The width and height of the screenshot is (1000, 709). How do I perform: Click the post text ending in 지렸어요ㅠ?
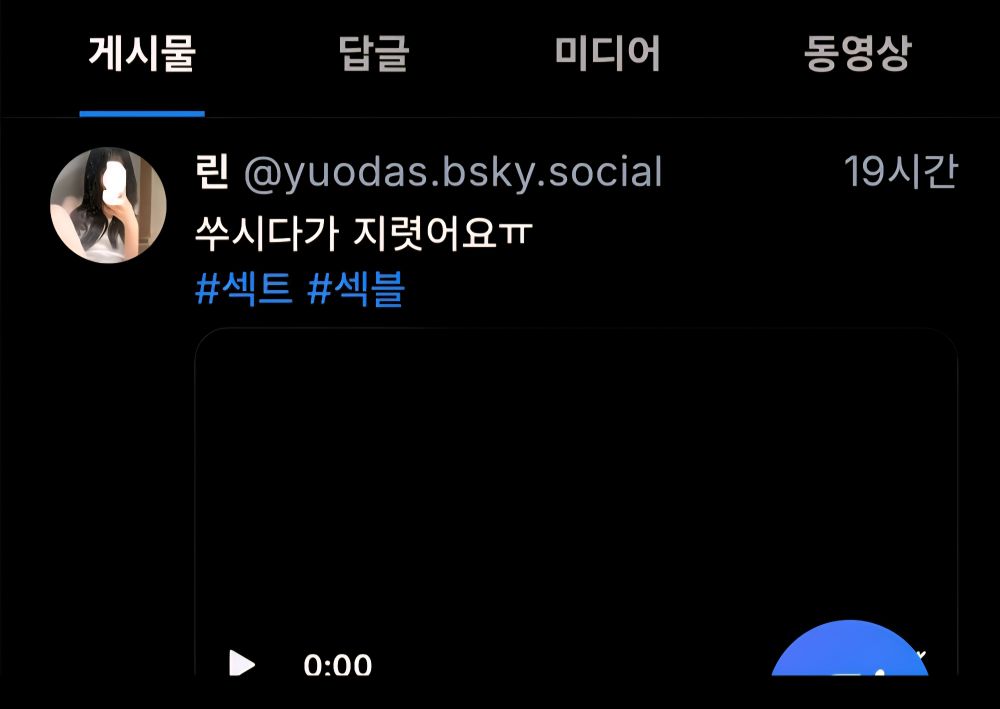pos(364,232)
